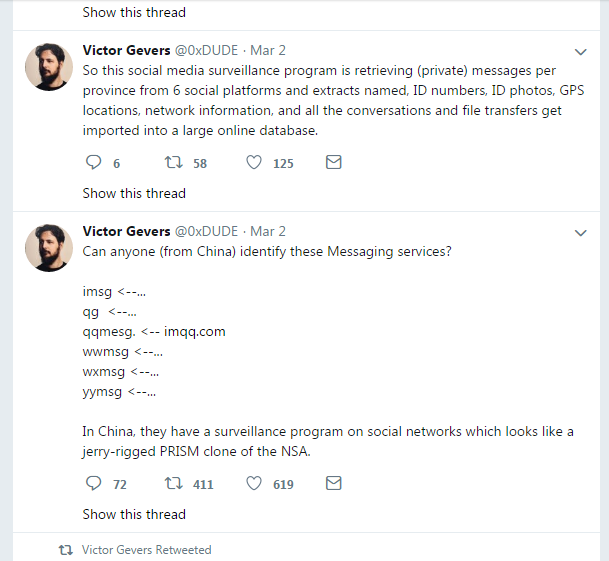Image resolution: width=609 pixels, height=561 pixels.
Task: Open the Mar 2 timestamp of the Messaging services tweet
Action: [267, 232]
